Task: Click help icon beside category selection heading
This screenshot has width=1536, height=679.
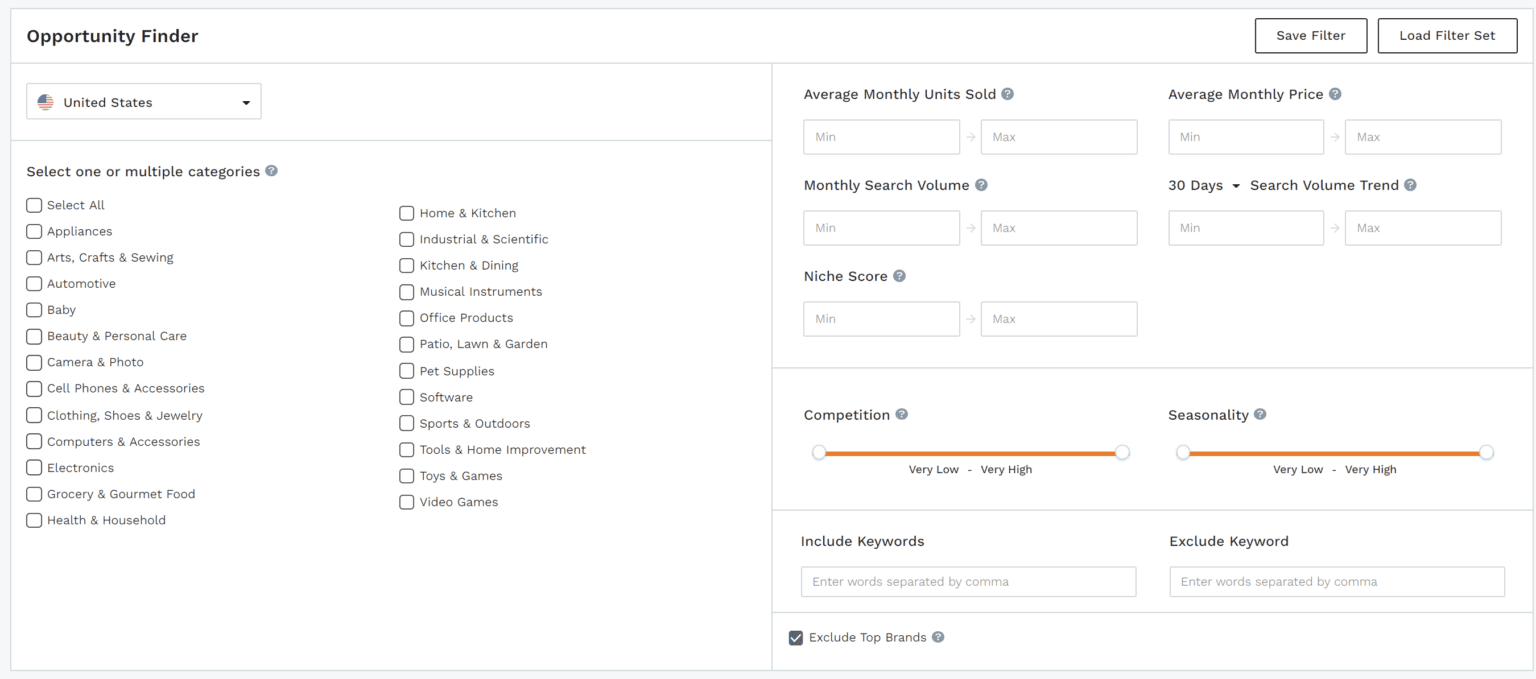Action: tap(272, 171)
